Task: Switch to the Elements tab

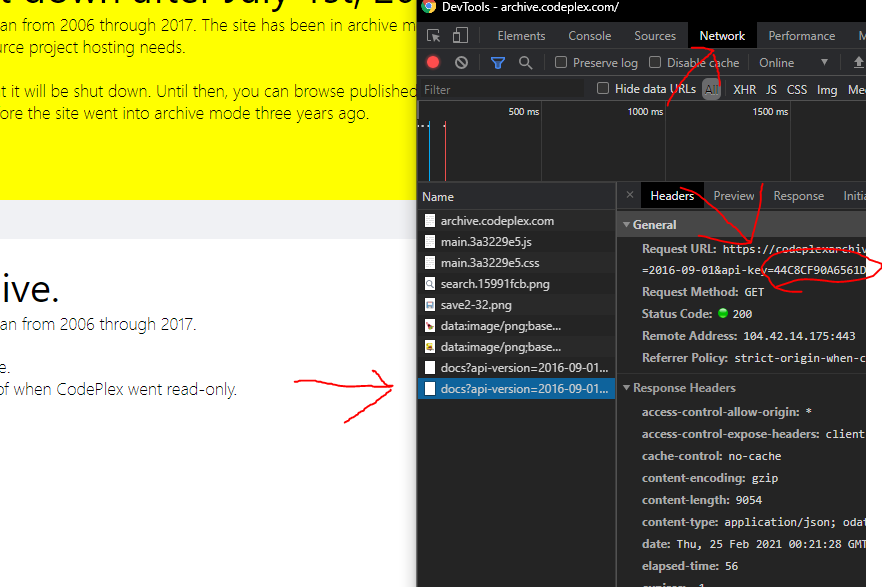Action: tap(521, 36)
